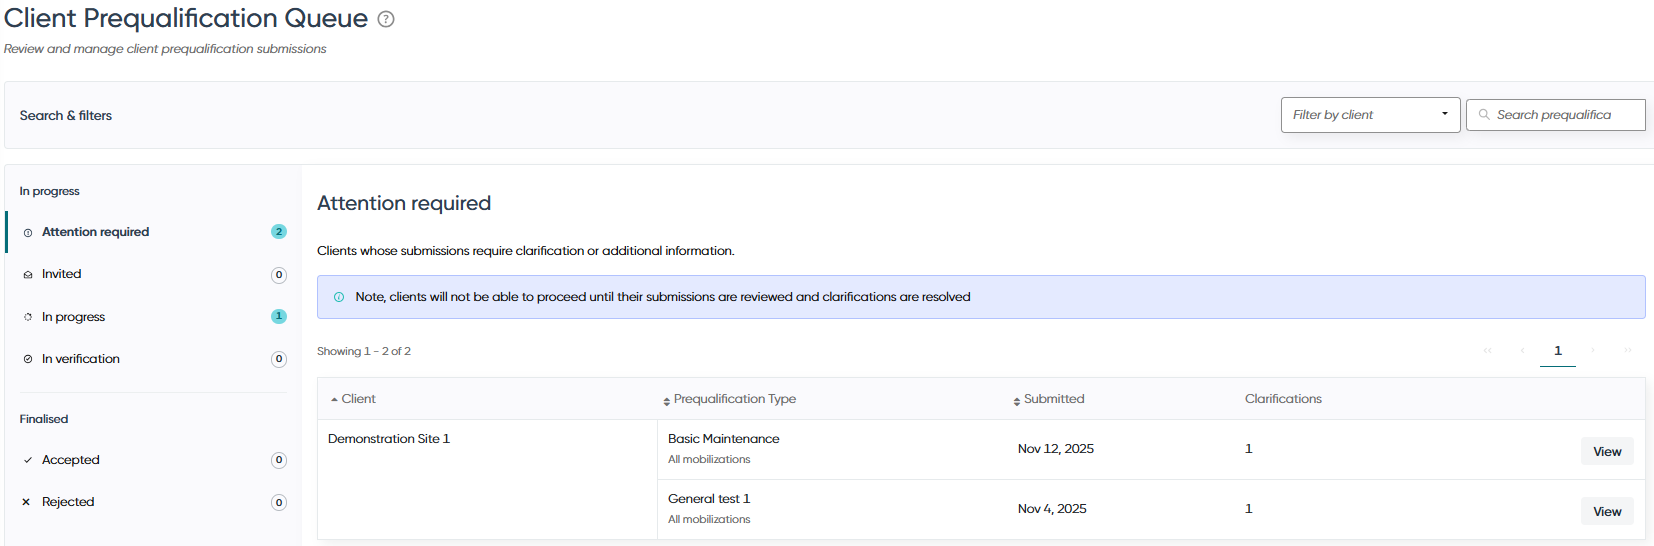Screen dimensions: 1654x546
Task: Open the Accepted list in sidebar
Action: 154,460
